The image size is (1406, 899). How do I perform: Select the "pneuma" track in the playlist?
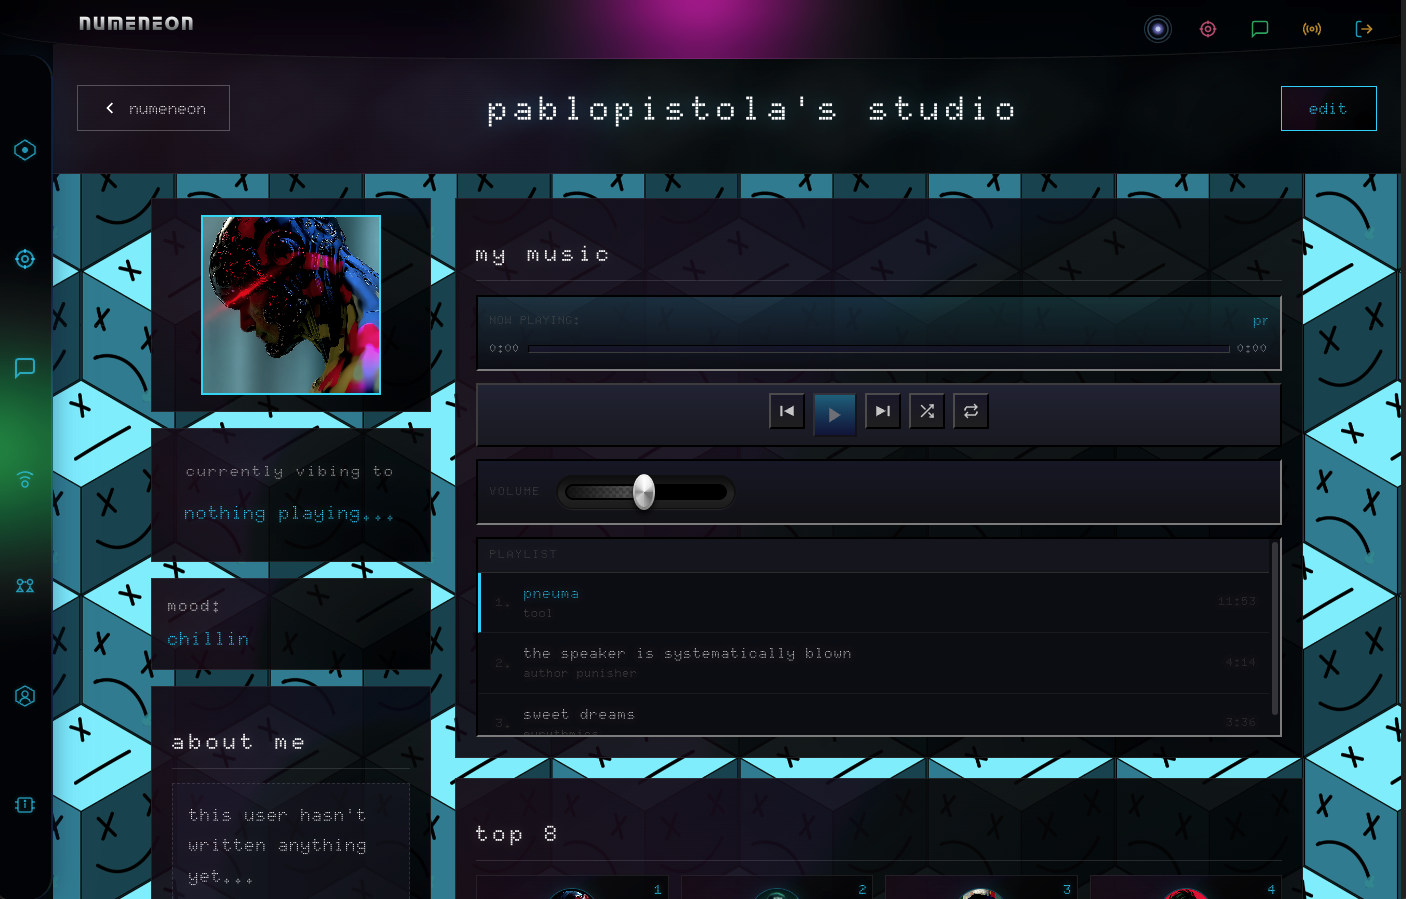click(551, 594)
